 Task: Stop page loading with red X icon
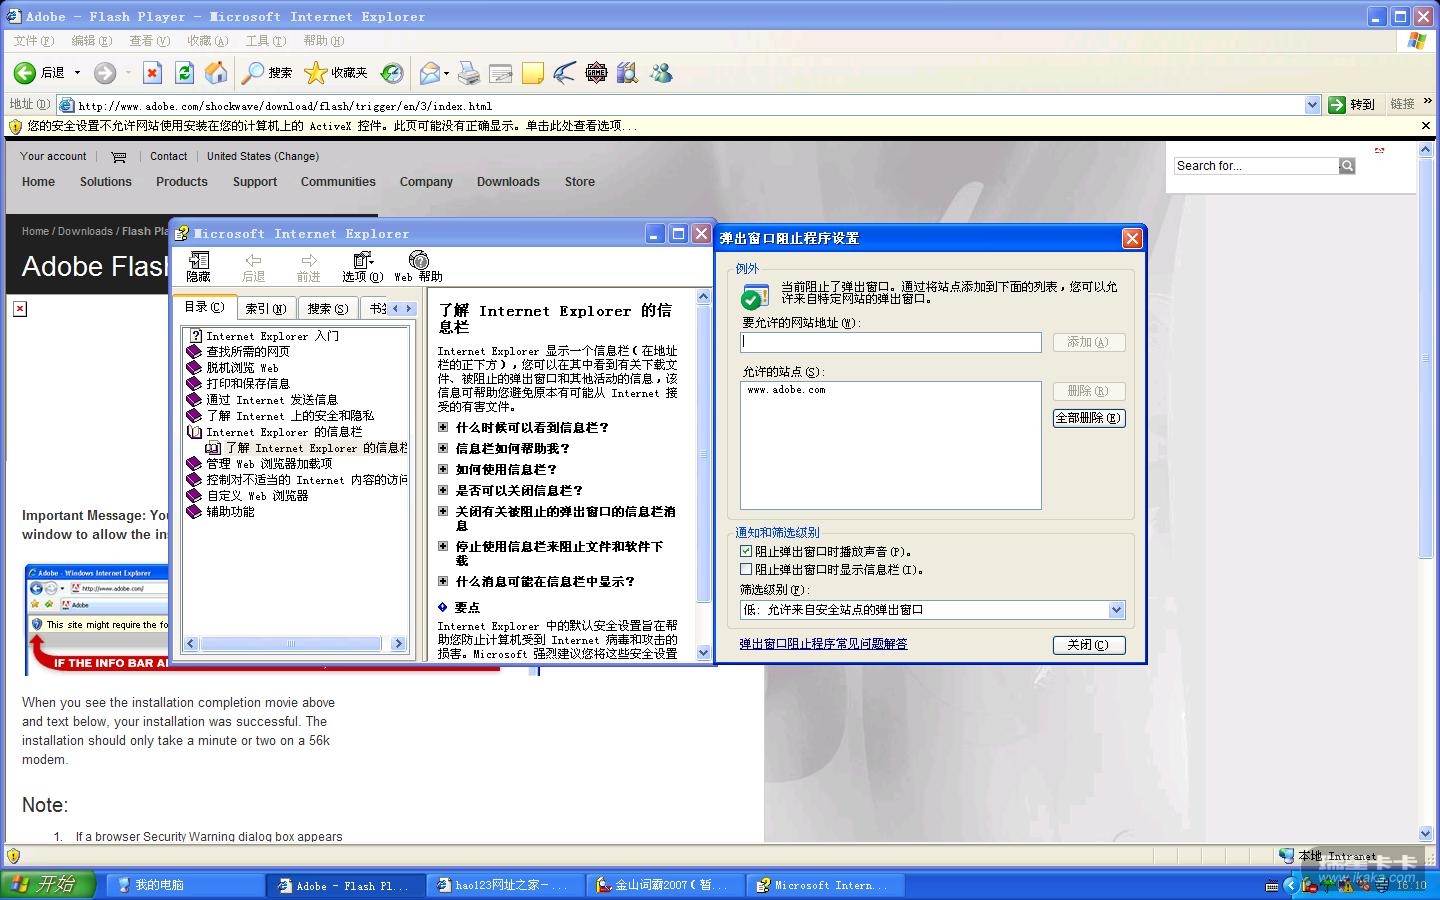tap(152, 73)
